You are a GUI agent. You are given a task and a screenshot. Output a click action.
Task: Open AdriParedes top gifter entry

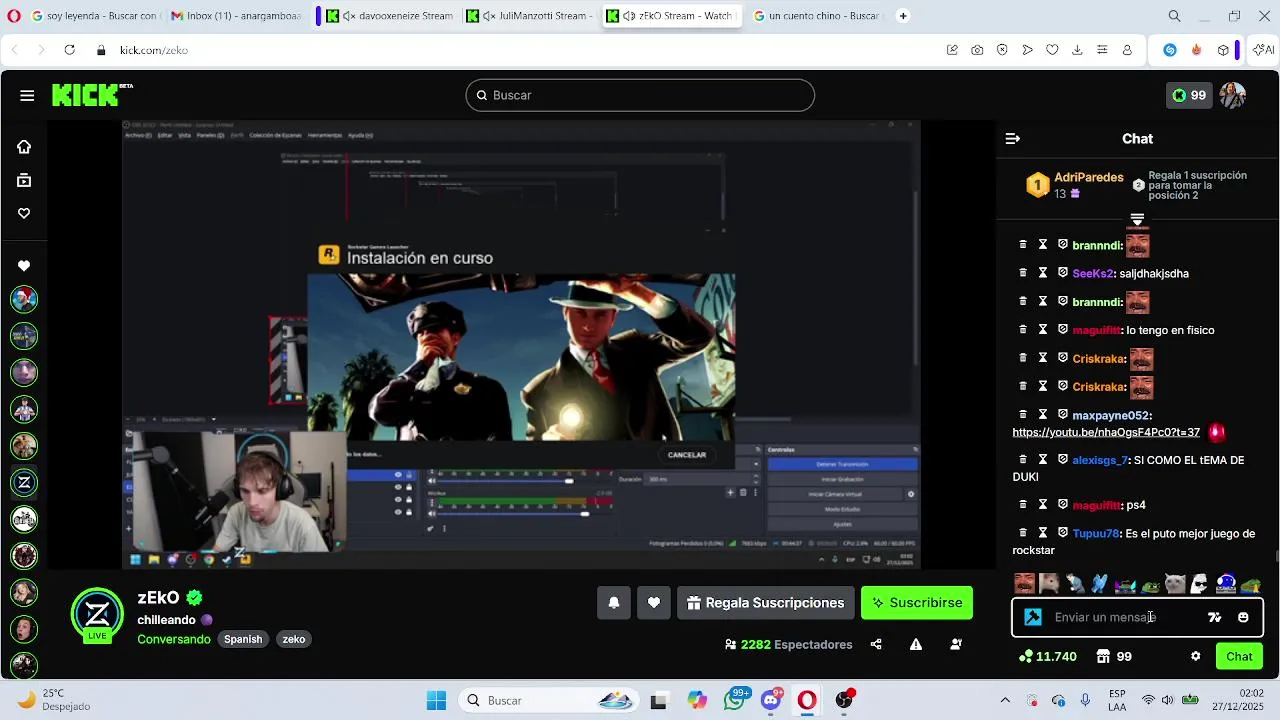pyautogui.click(x=1075, y=185)
